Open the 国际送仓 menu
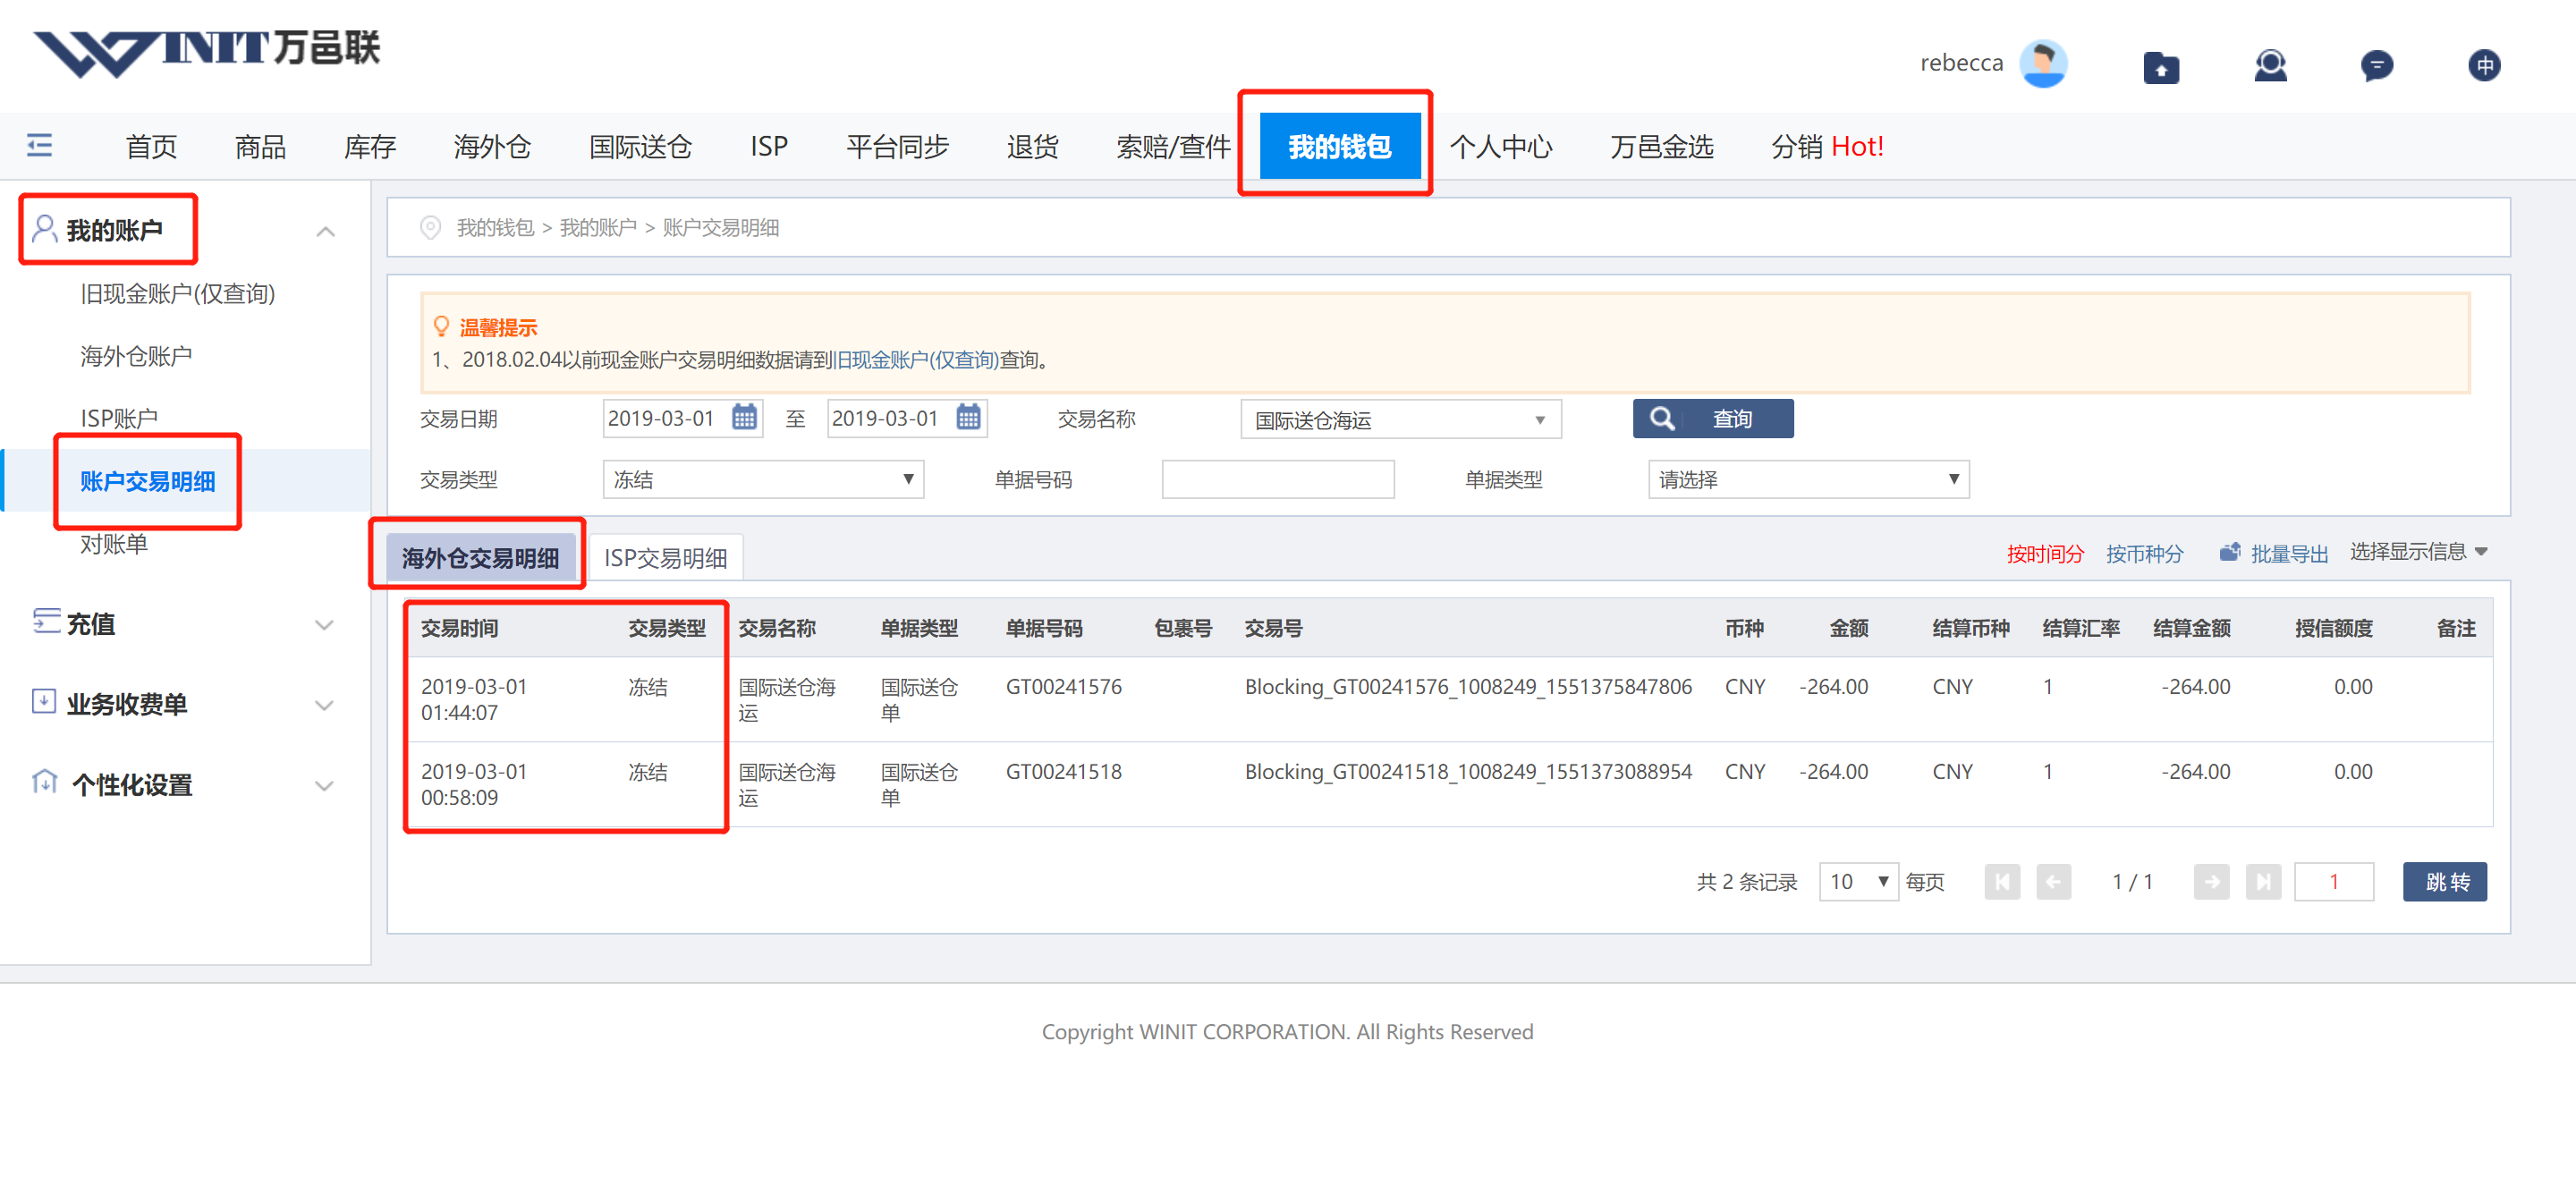 tap(640, 146)
